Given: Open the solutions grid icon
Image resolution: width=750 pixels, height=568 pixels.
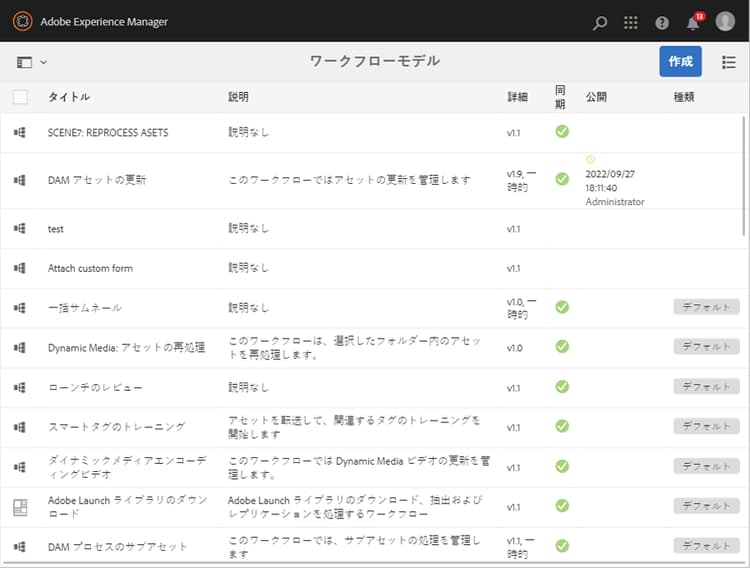Looking at the screenshot, I should pos(630,22).
